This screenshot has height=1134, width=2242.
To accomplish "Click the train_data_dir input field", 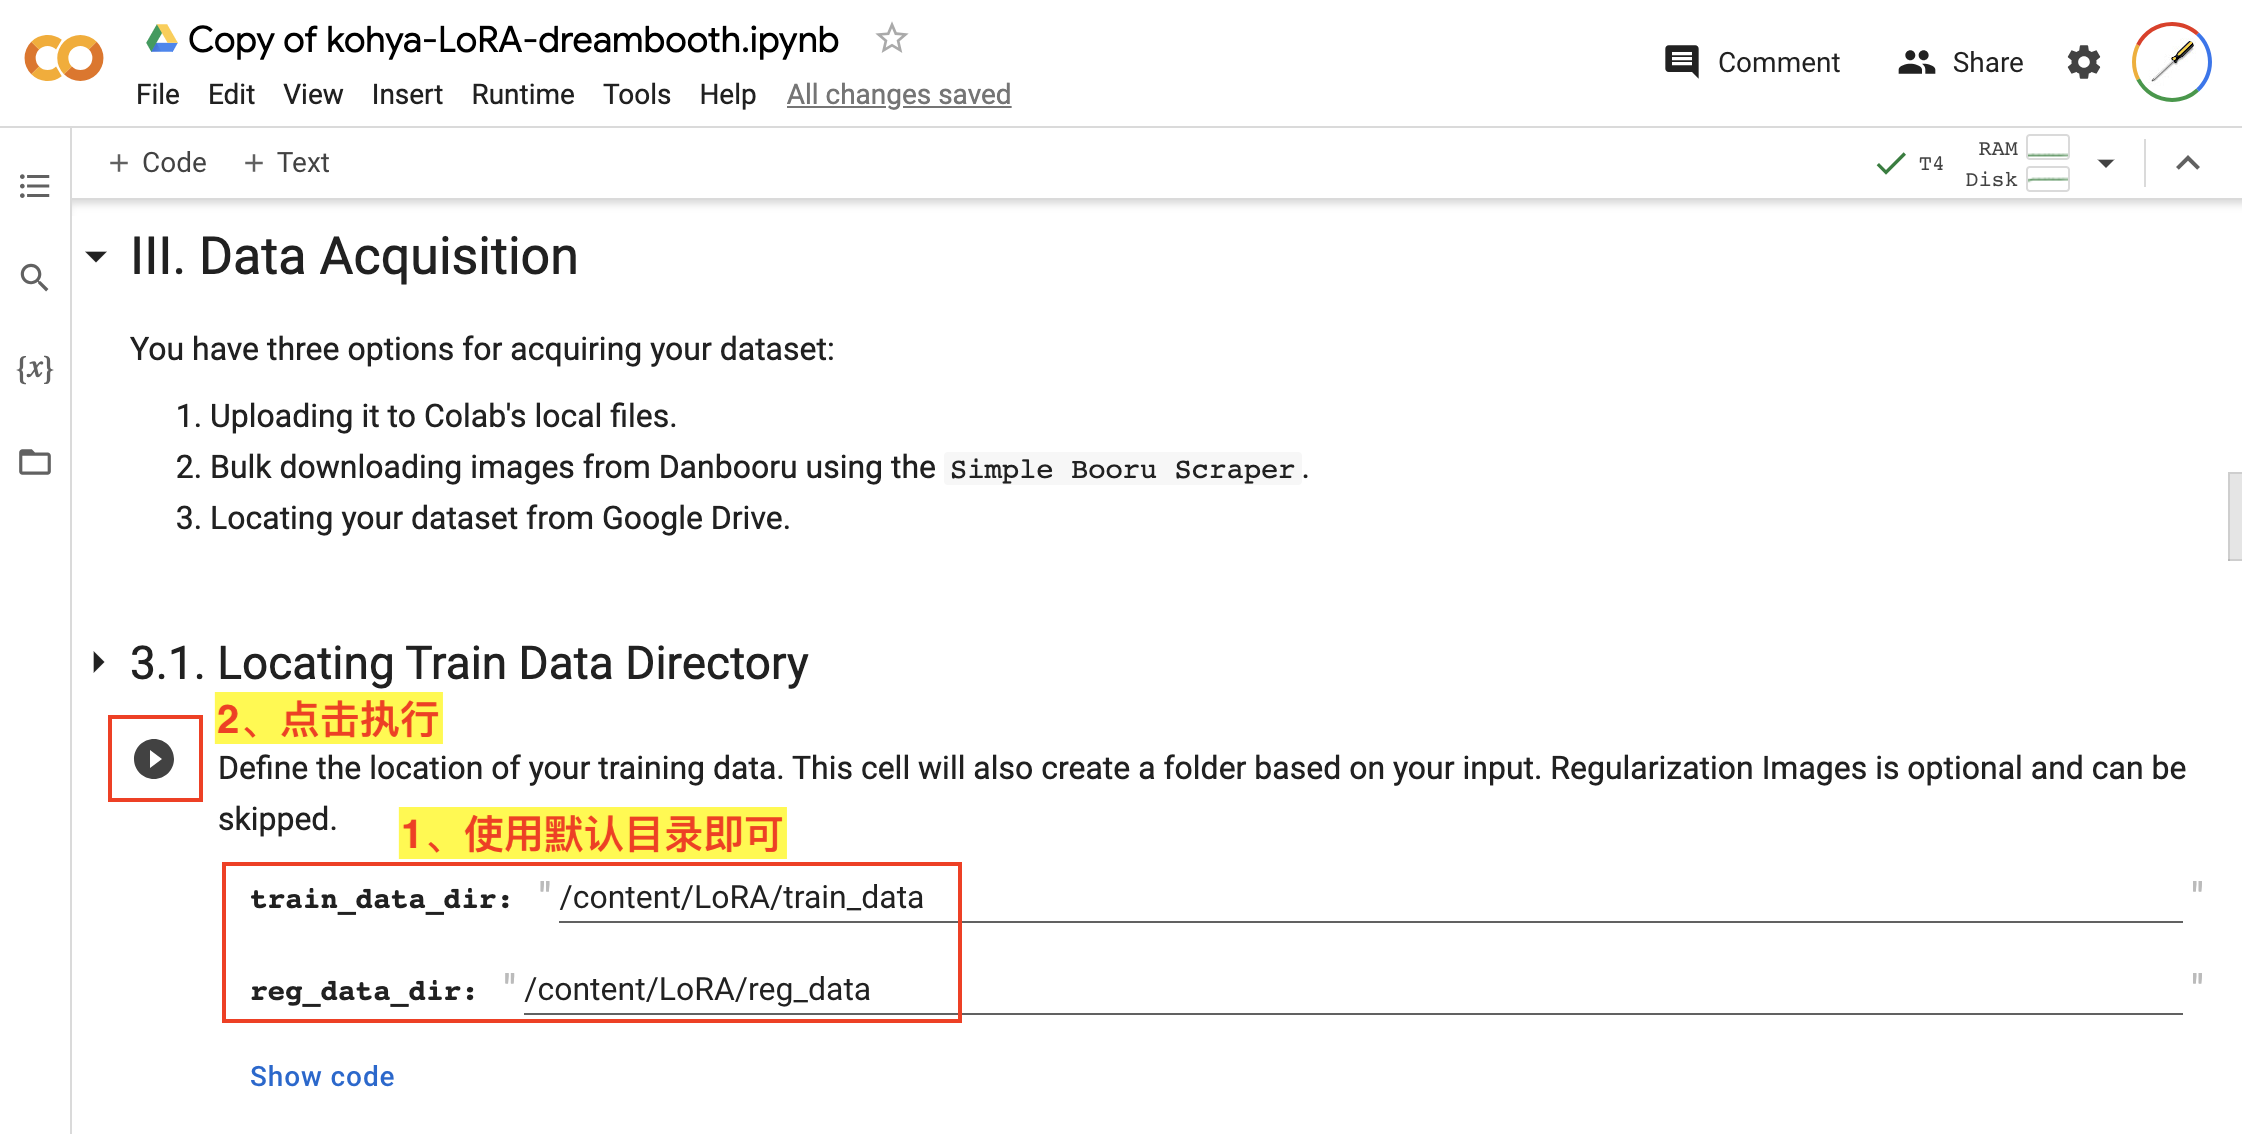I will [x=1370, y=898].
